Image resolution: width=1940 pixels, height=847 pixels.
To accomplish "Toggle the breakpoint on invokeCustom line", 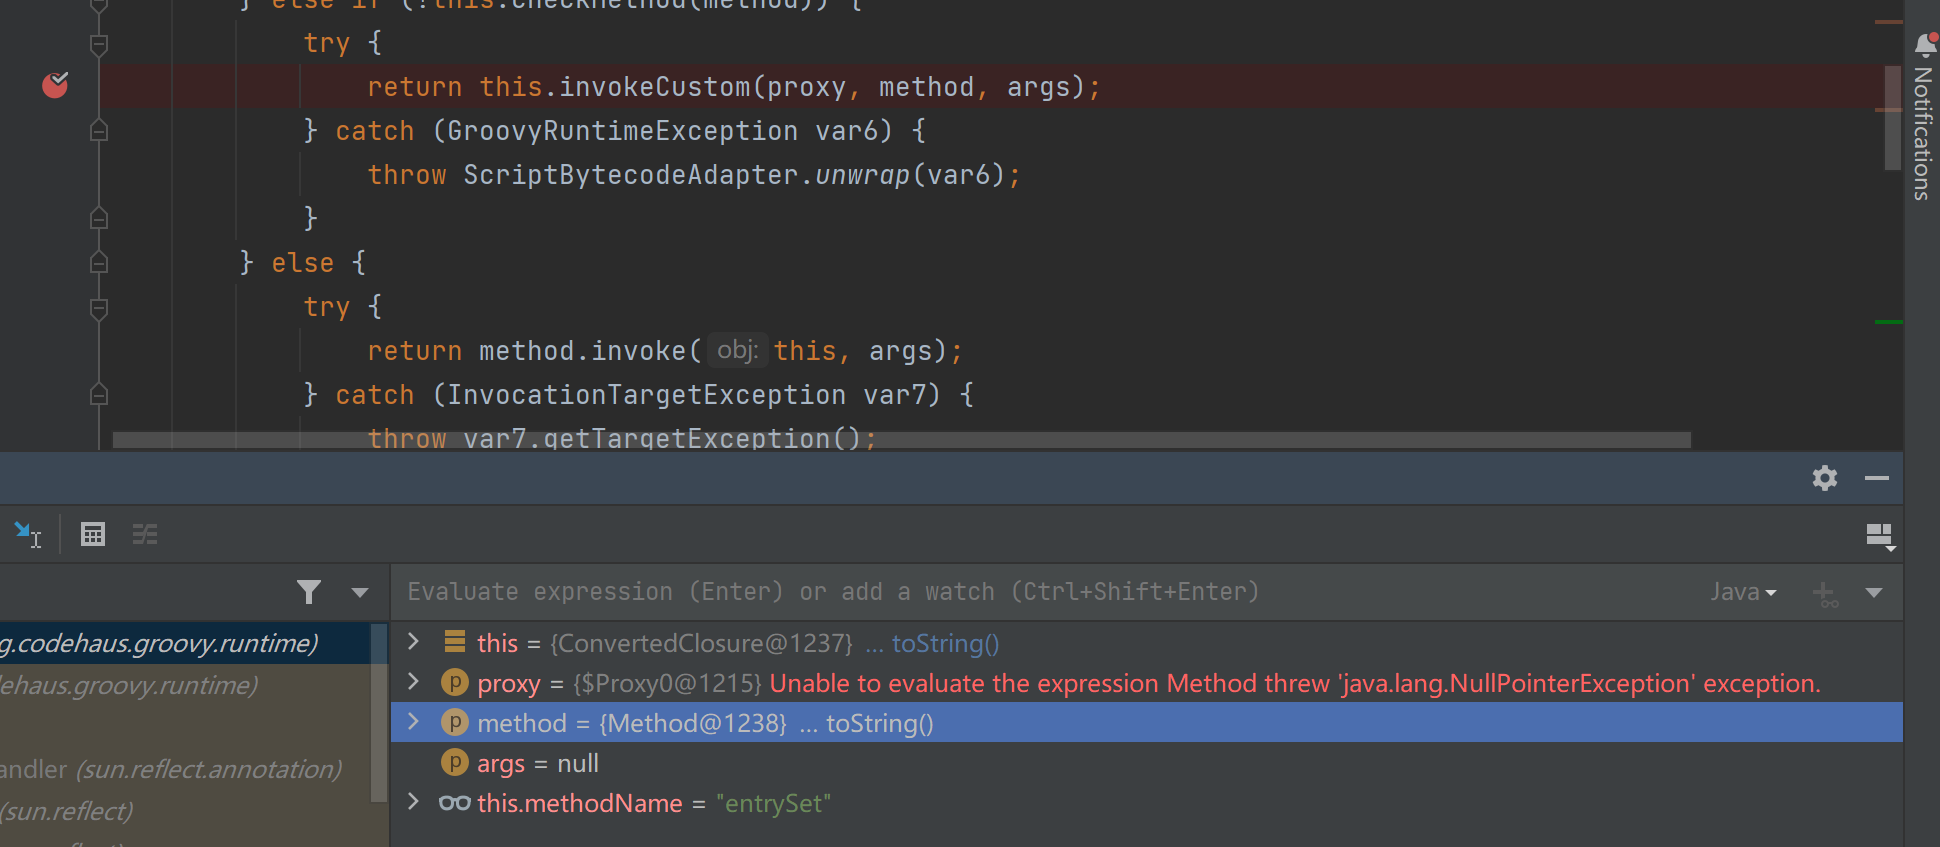I will point(55,87).
